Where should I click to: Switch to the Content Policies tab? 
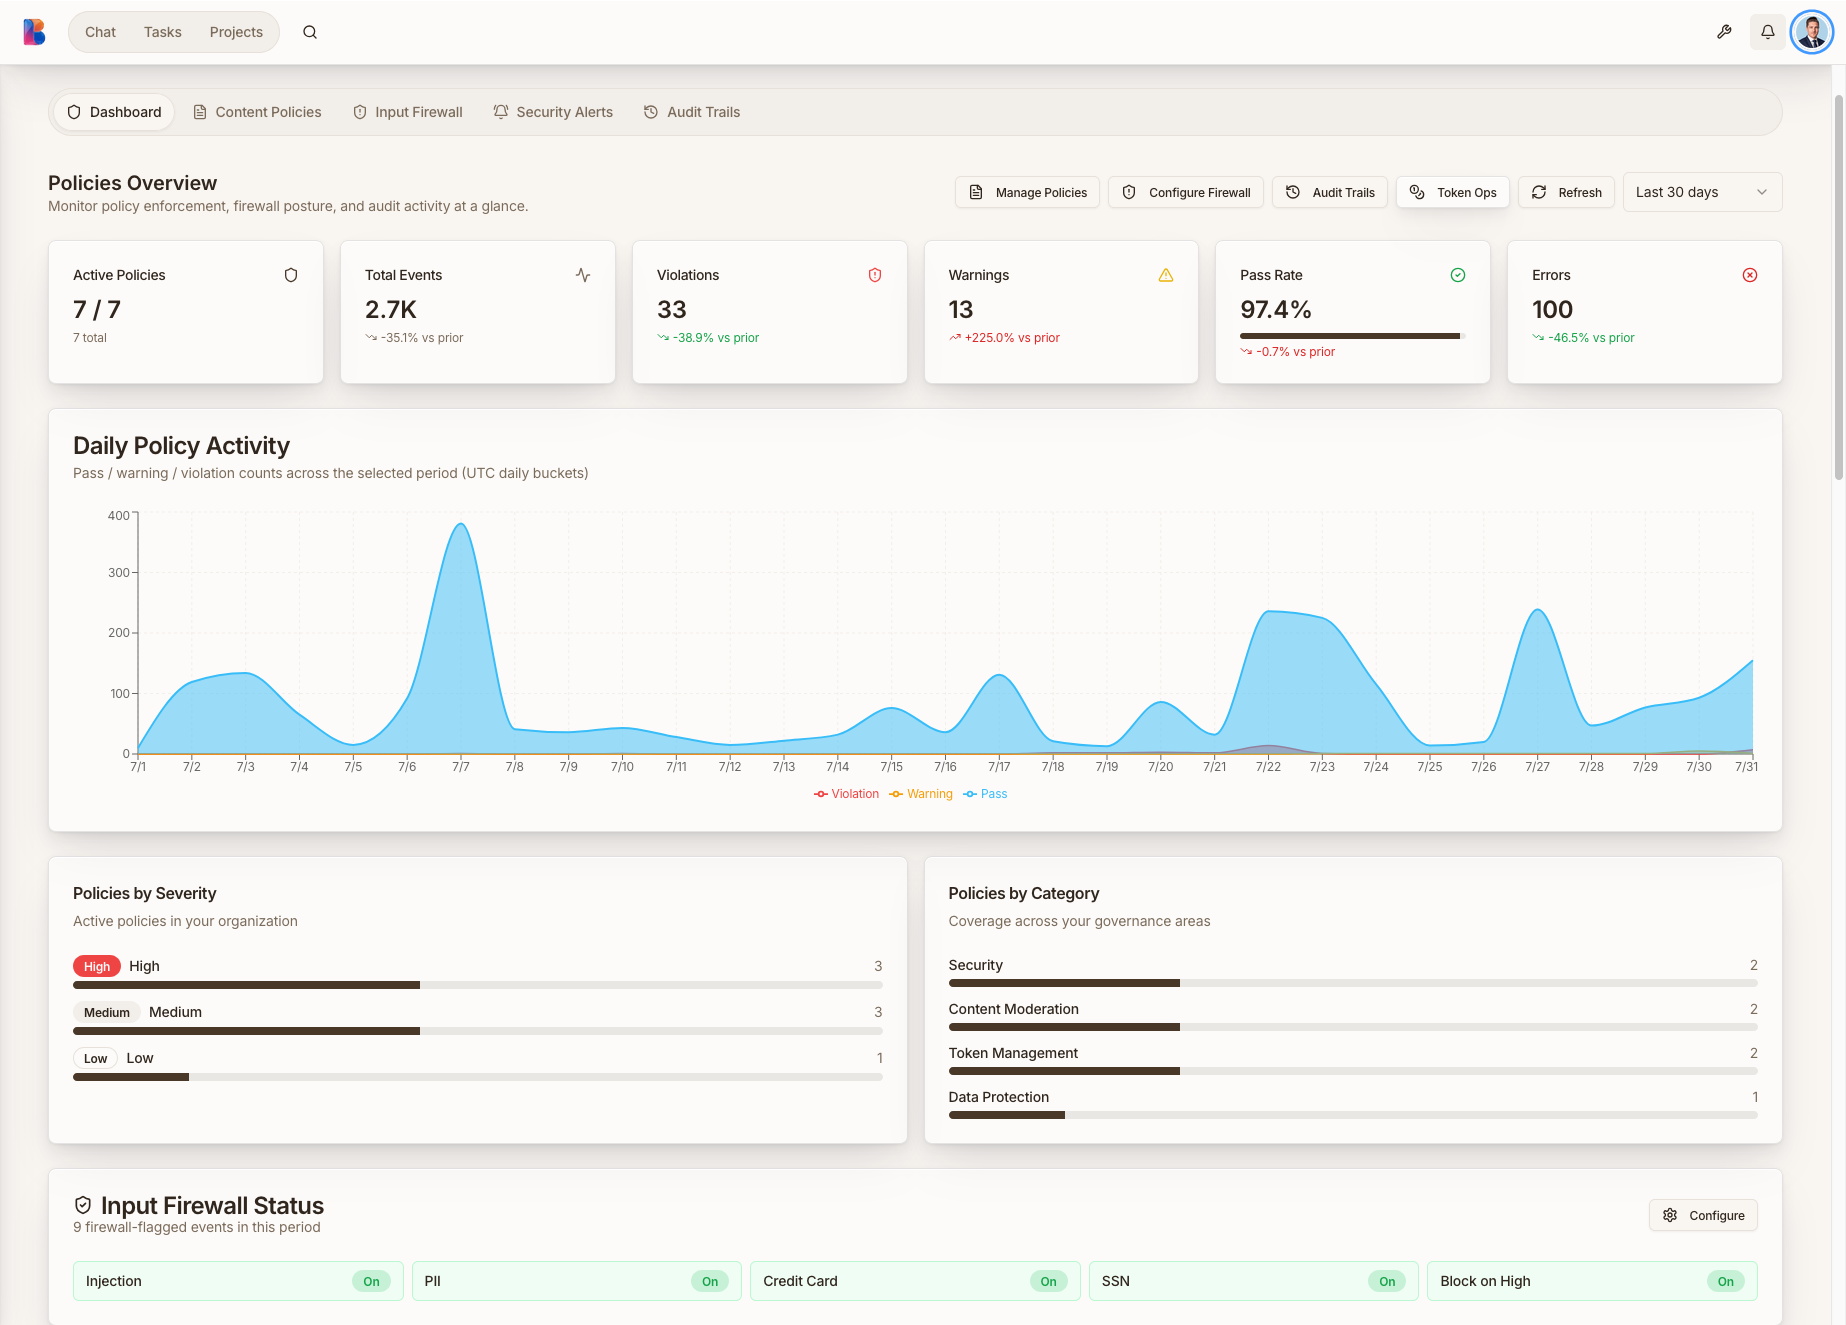[x=257, y=112]
